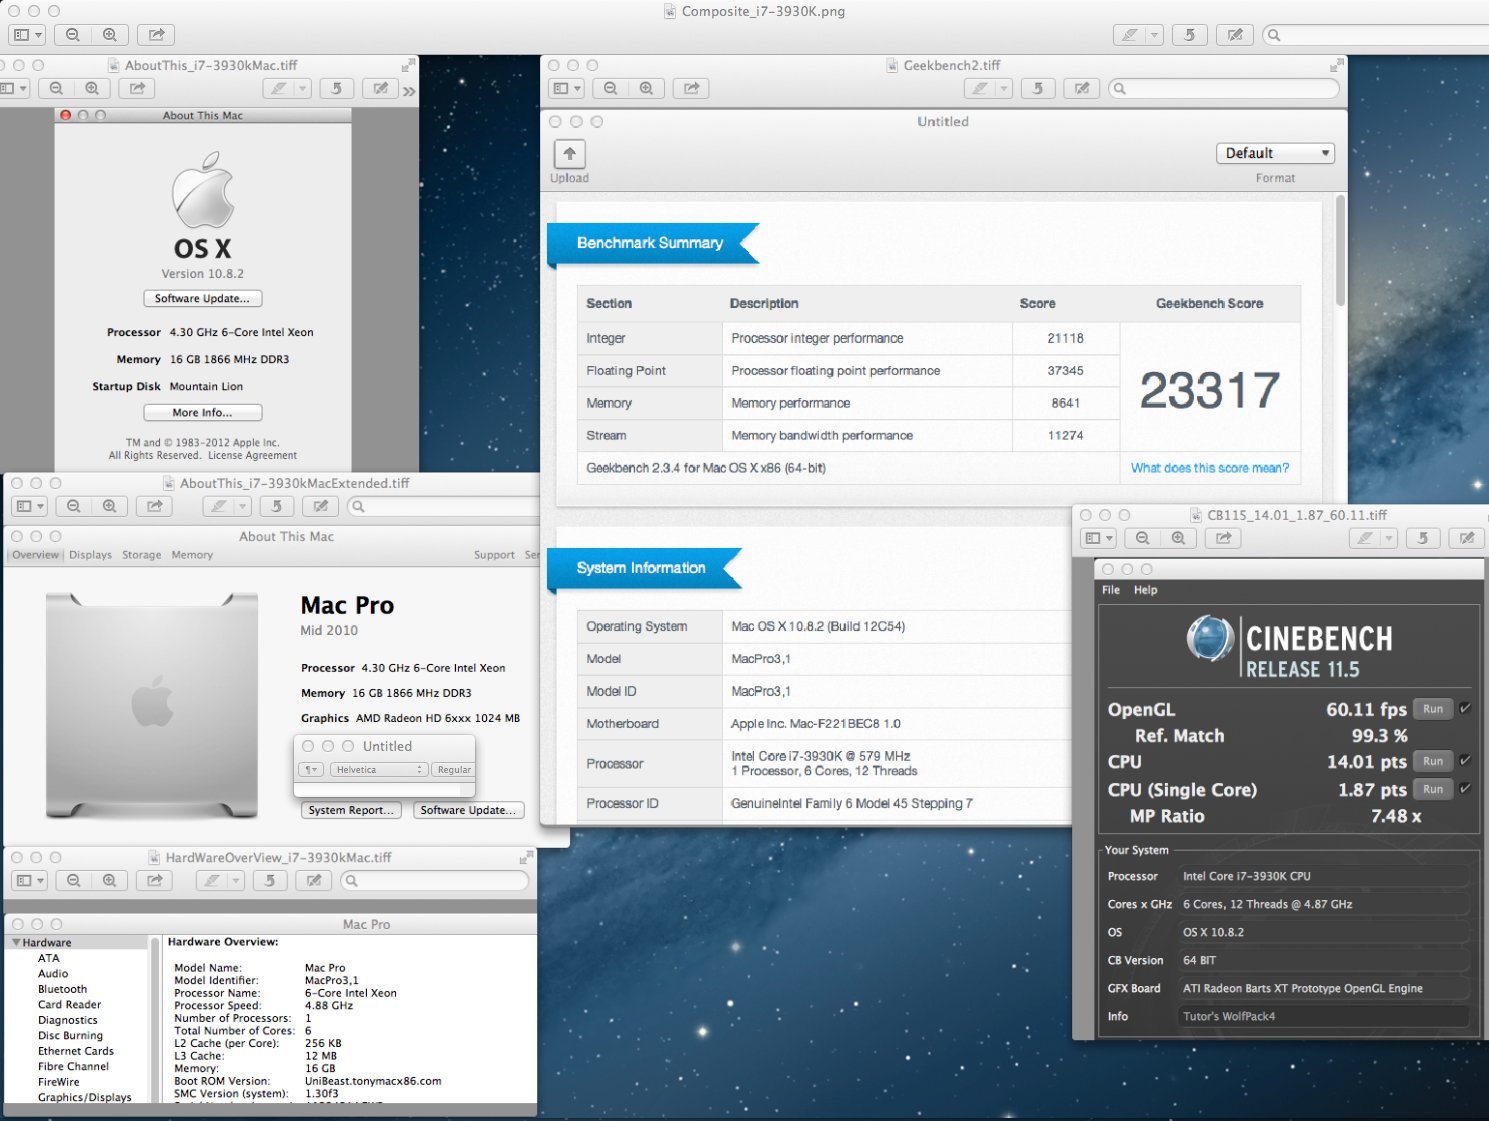
Task: Share the HardWareOverView_i7-3930kMac.tiff image
Action: [x=155, y=880]
